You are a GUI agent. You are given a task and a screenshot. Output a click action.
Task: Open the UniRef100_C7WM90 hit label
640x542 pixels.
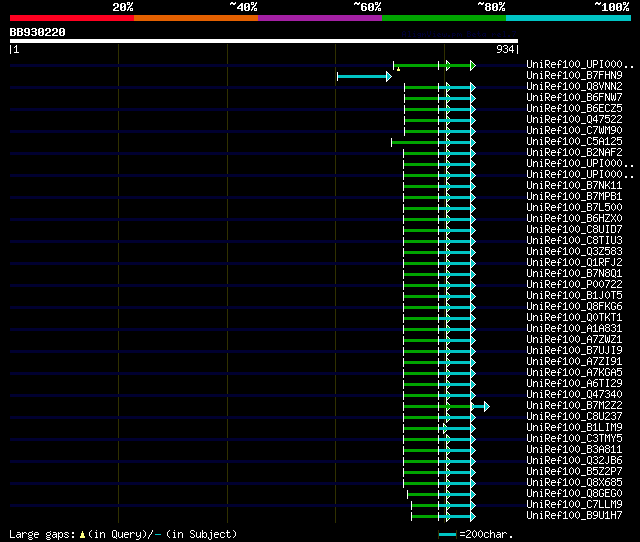(x=574, y=131)
